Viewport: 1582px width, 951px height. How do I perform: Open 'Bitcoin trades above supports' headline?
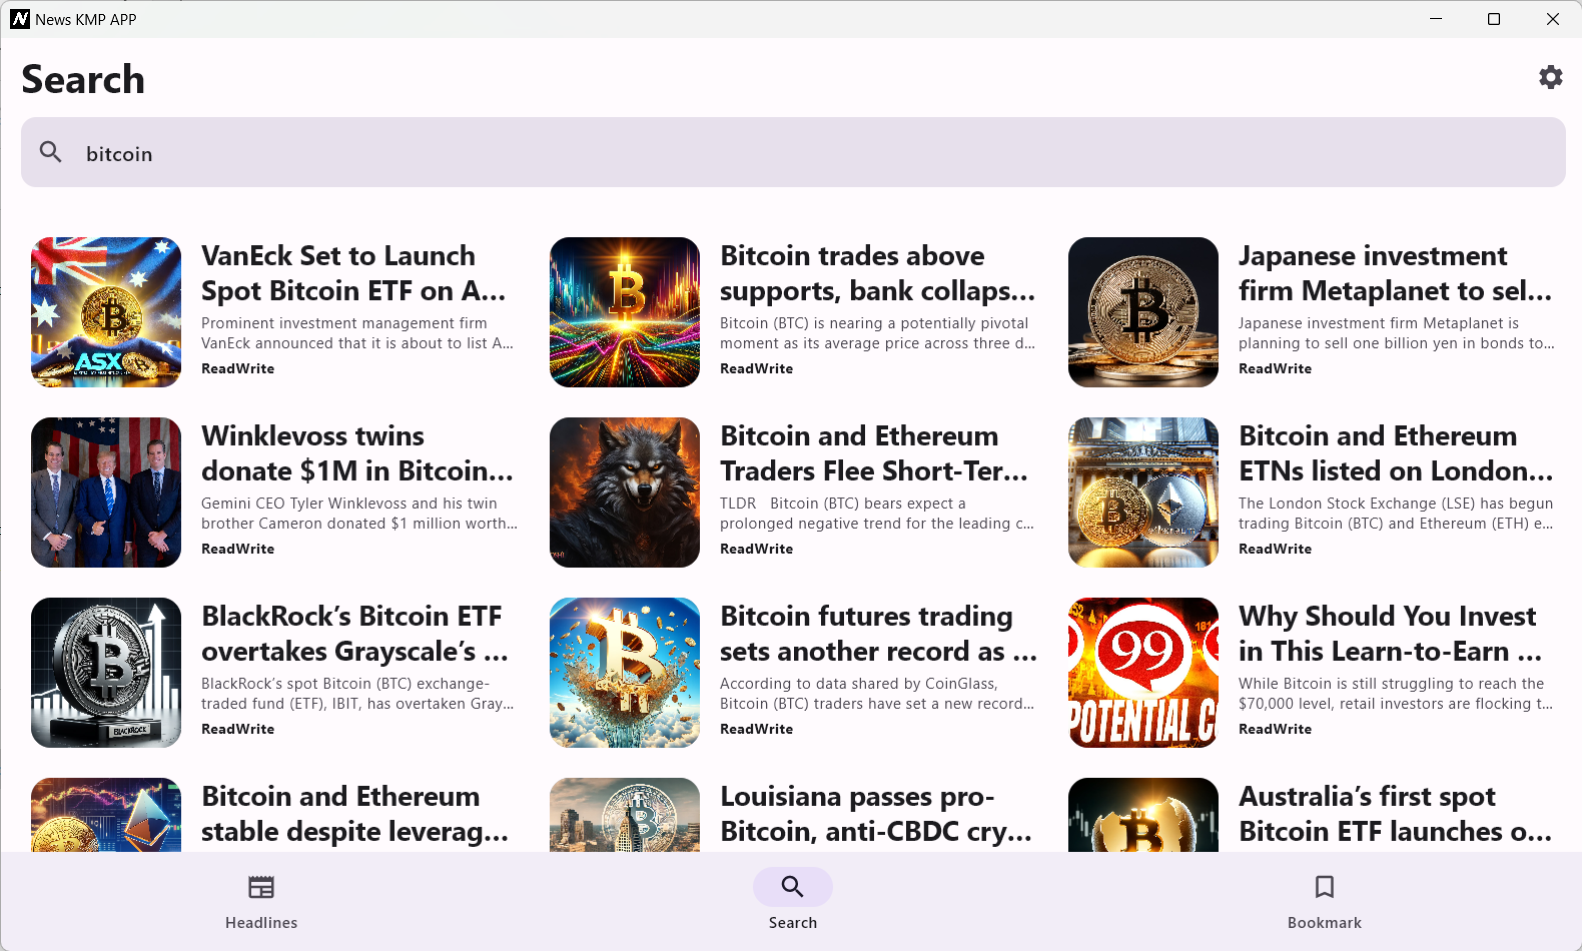pyautogui.click(x=877, y=273)
